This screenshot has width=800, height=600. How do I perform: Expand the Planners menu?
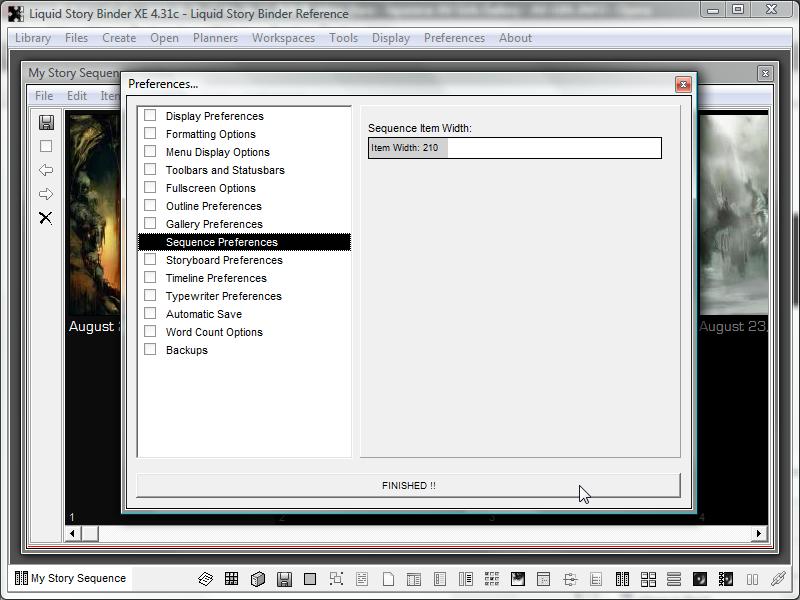pyautogui.click(x=215, y=38)
